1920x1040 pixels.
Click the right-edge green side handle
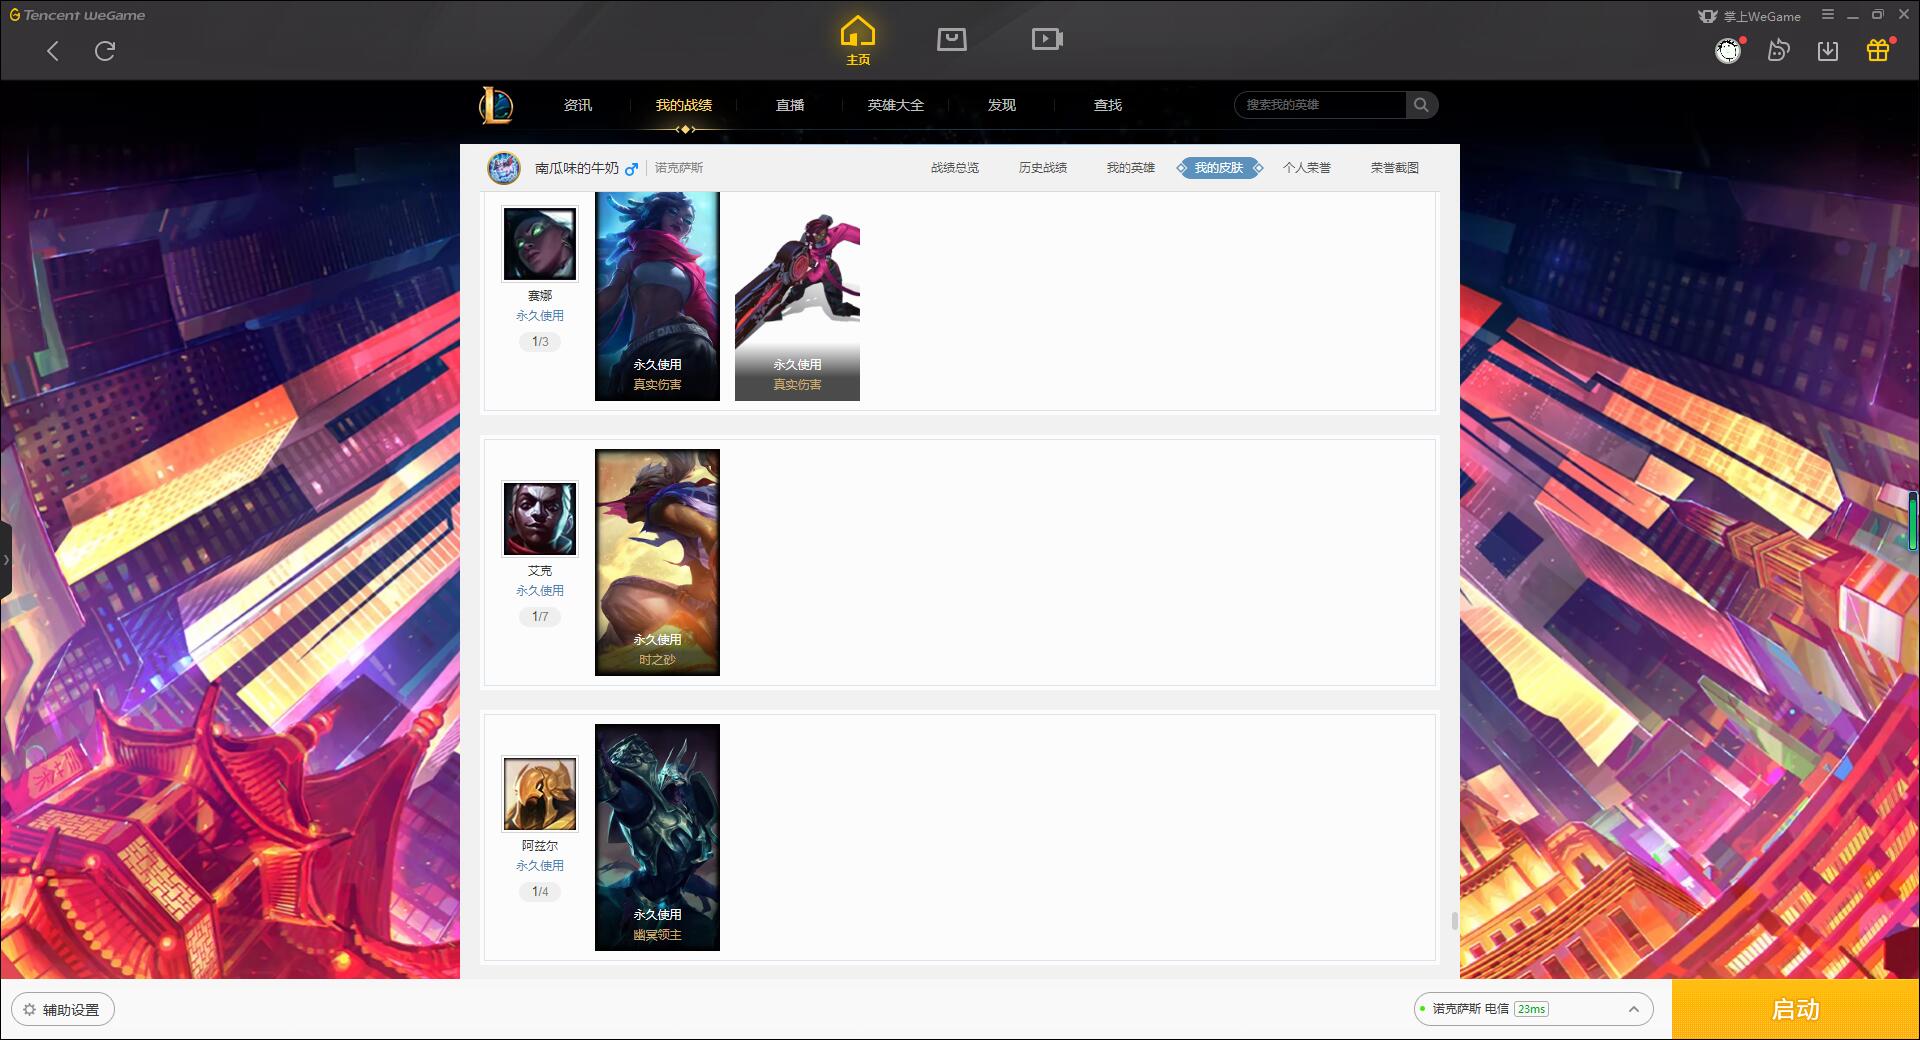(x=1913, y=520)
